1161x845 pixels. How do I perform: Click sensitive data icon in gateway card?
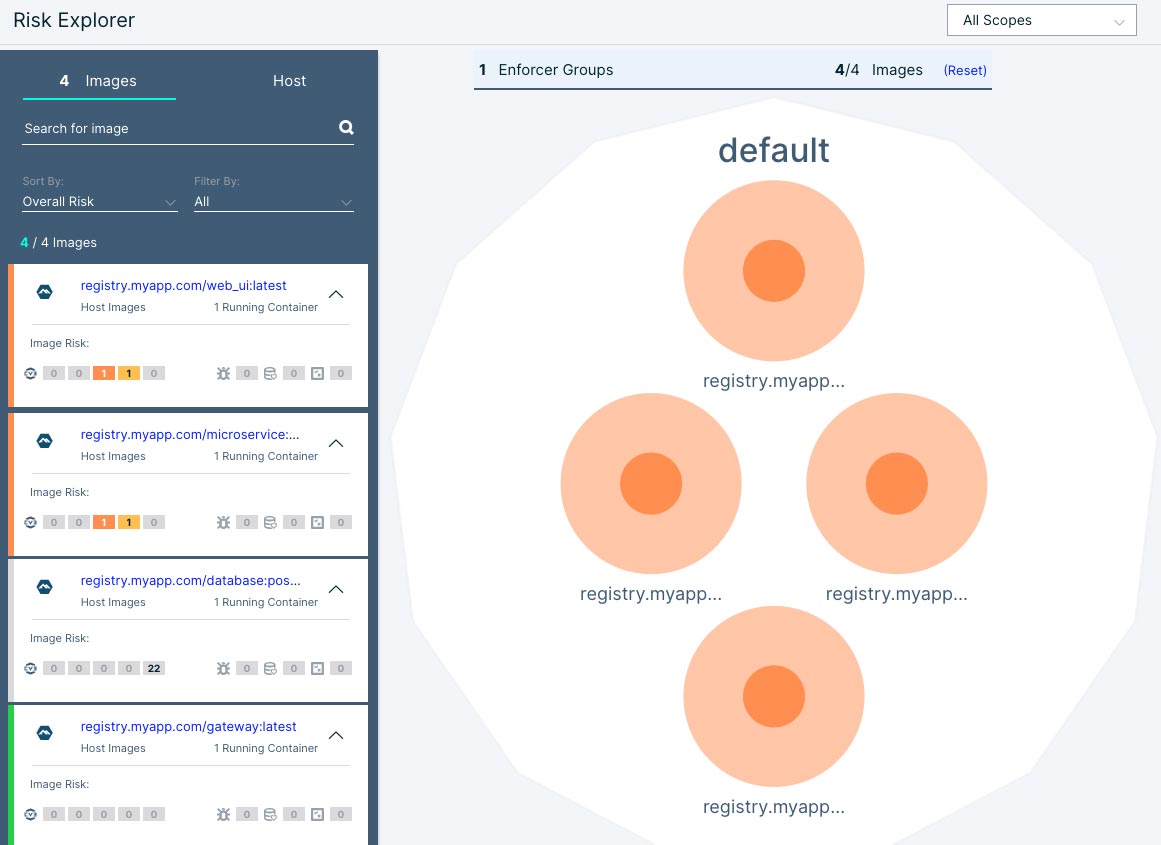(270, 814)
